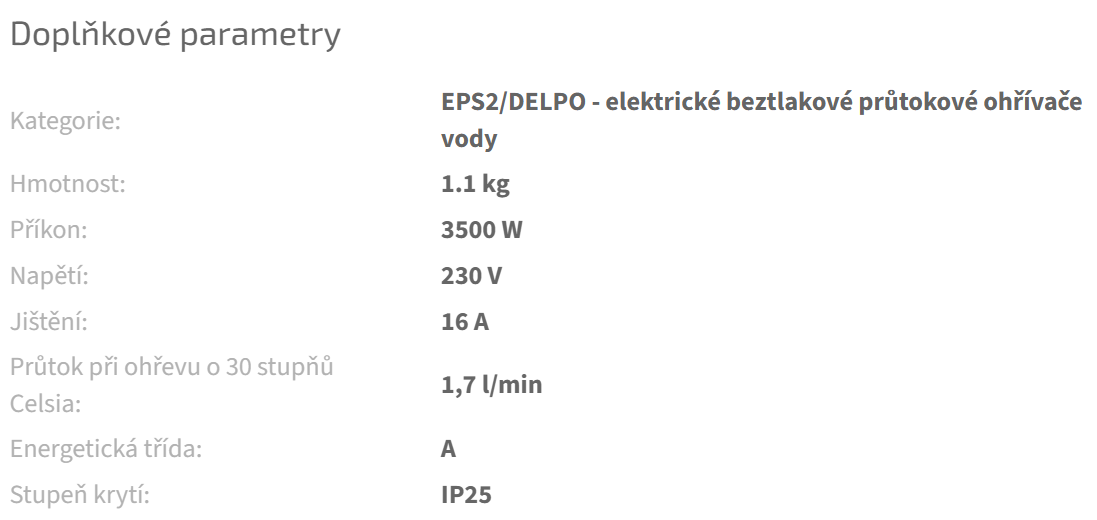This screenshot has width=1097, height=520.
Task: Select the '230 V' voltage value
Action: [471, 275]
